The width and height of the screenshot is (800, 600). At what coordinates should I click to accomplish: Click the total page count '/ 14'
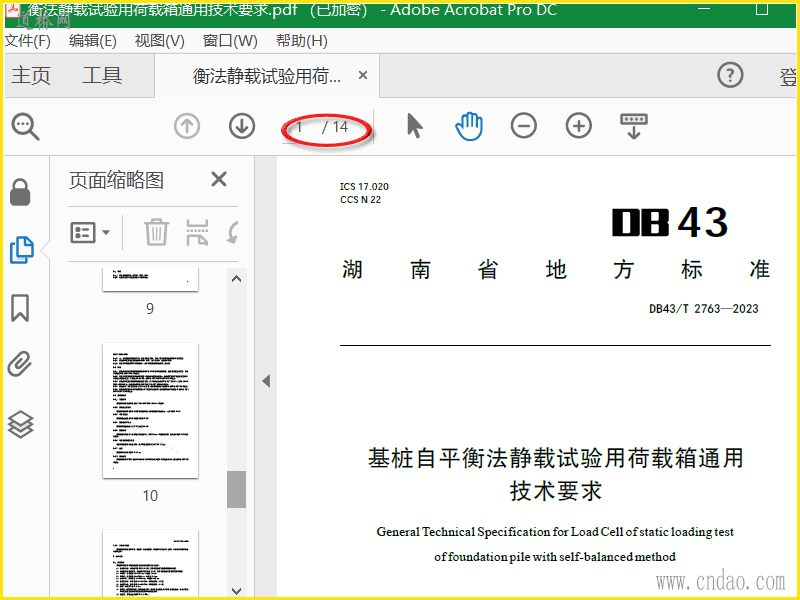(x=335, y=127)
